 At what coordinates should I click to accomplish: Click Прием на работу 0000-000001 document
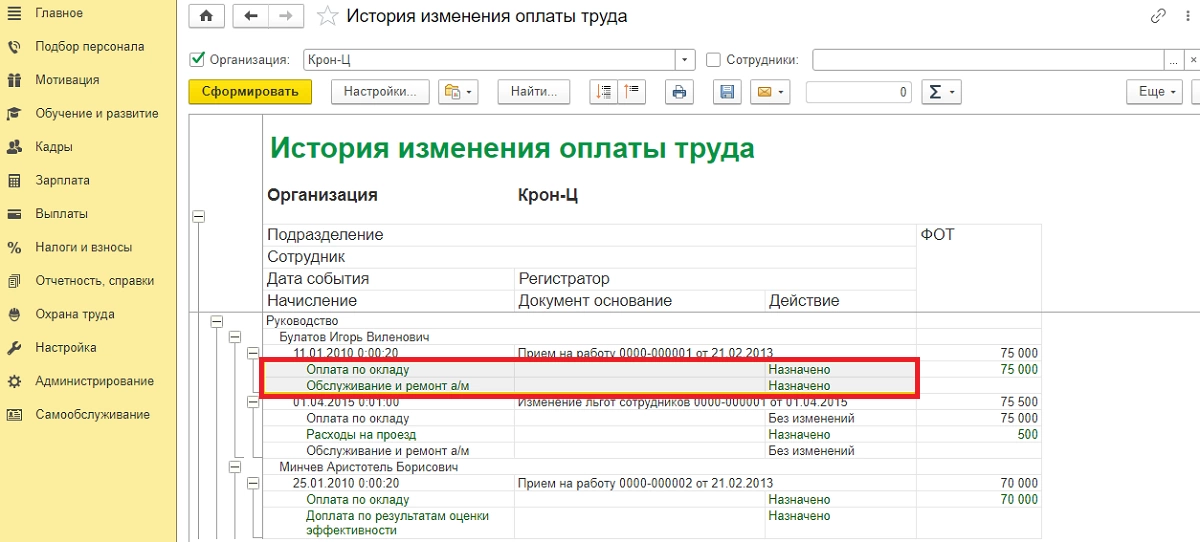645,353
